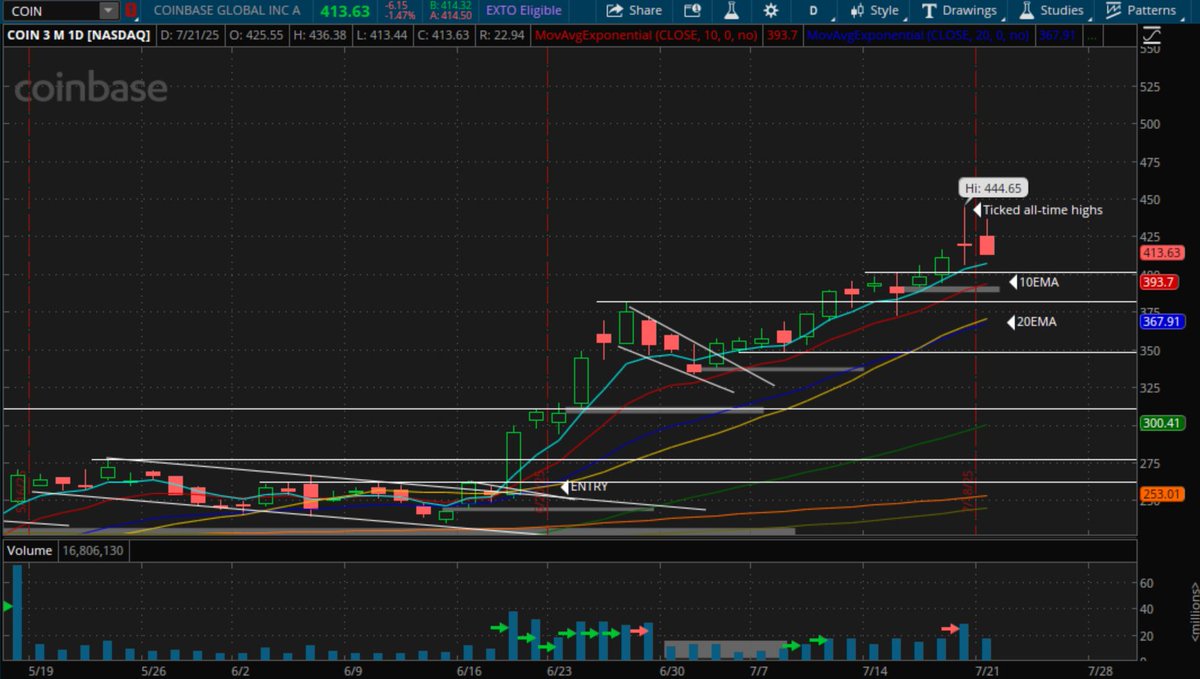Open the Drawings menu
The image size is (1200, 679).
click(x=959, y=11)
